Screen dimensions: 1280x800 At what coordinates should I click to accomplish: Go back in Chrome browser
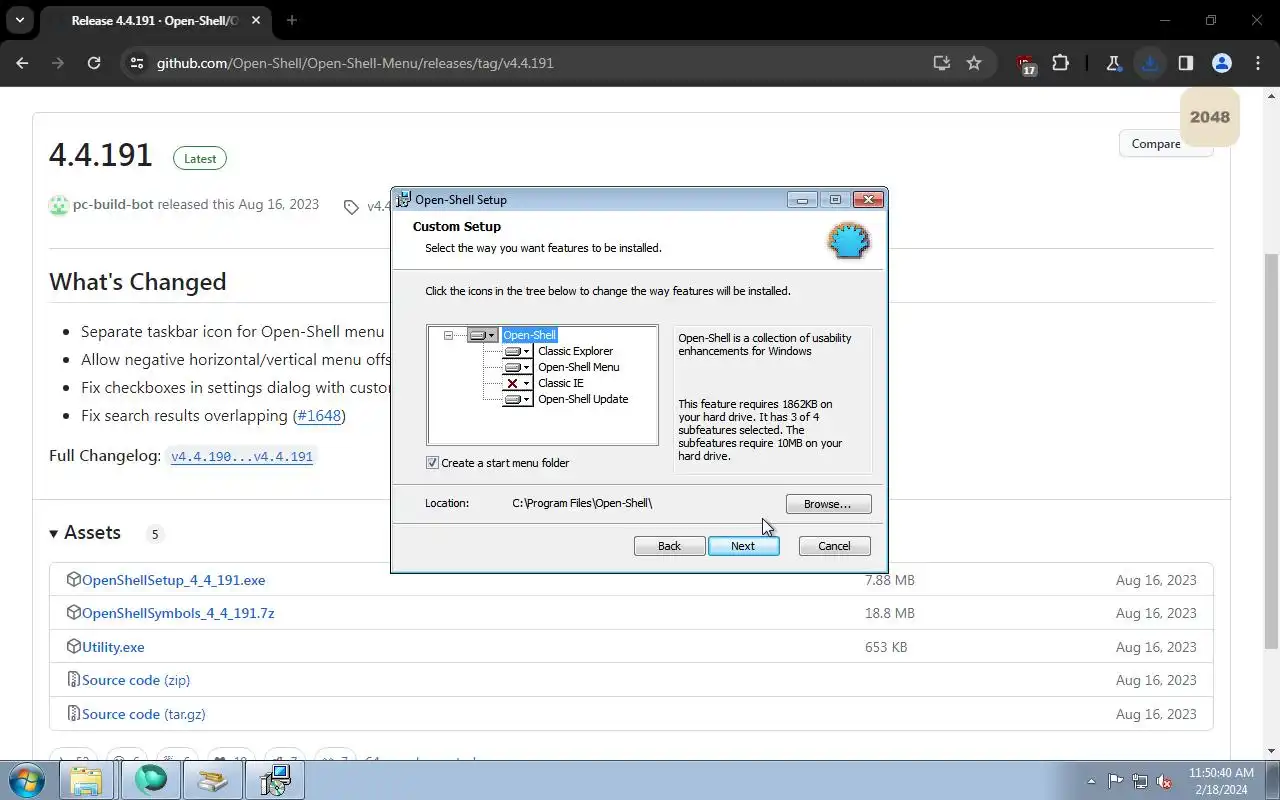pyautogui.click(x=22, y=63)
